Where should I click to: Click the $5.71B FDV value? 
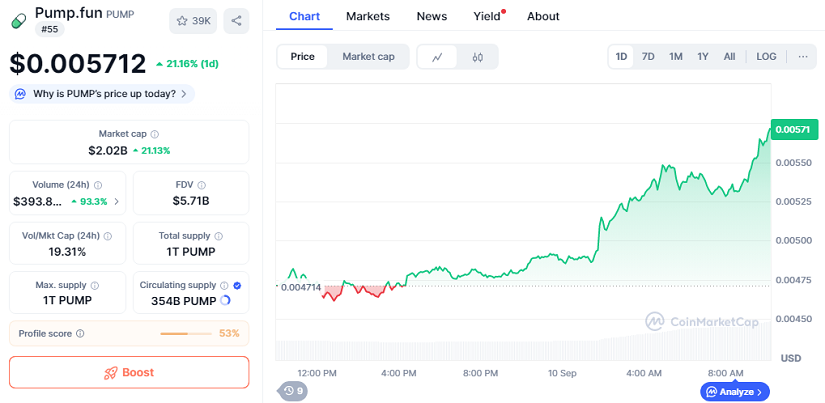191,201
